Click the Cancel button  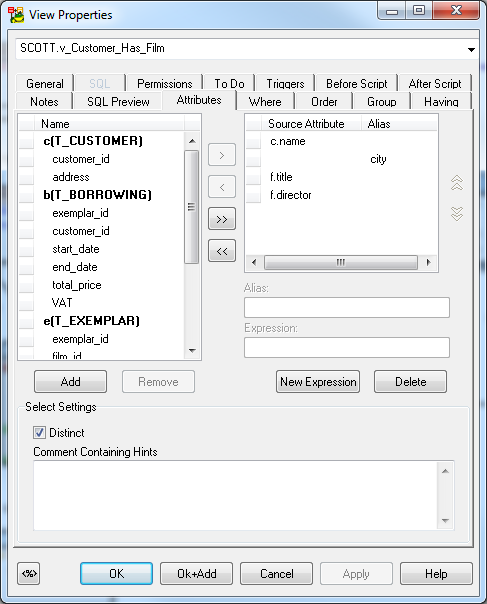(x=276, y=574)
